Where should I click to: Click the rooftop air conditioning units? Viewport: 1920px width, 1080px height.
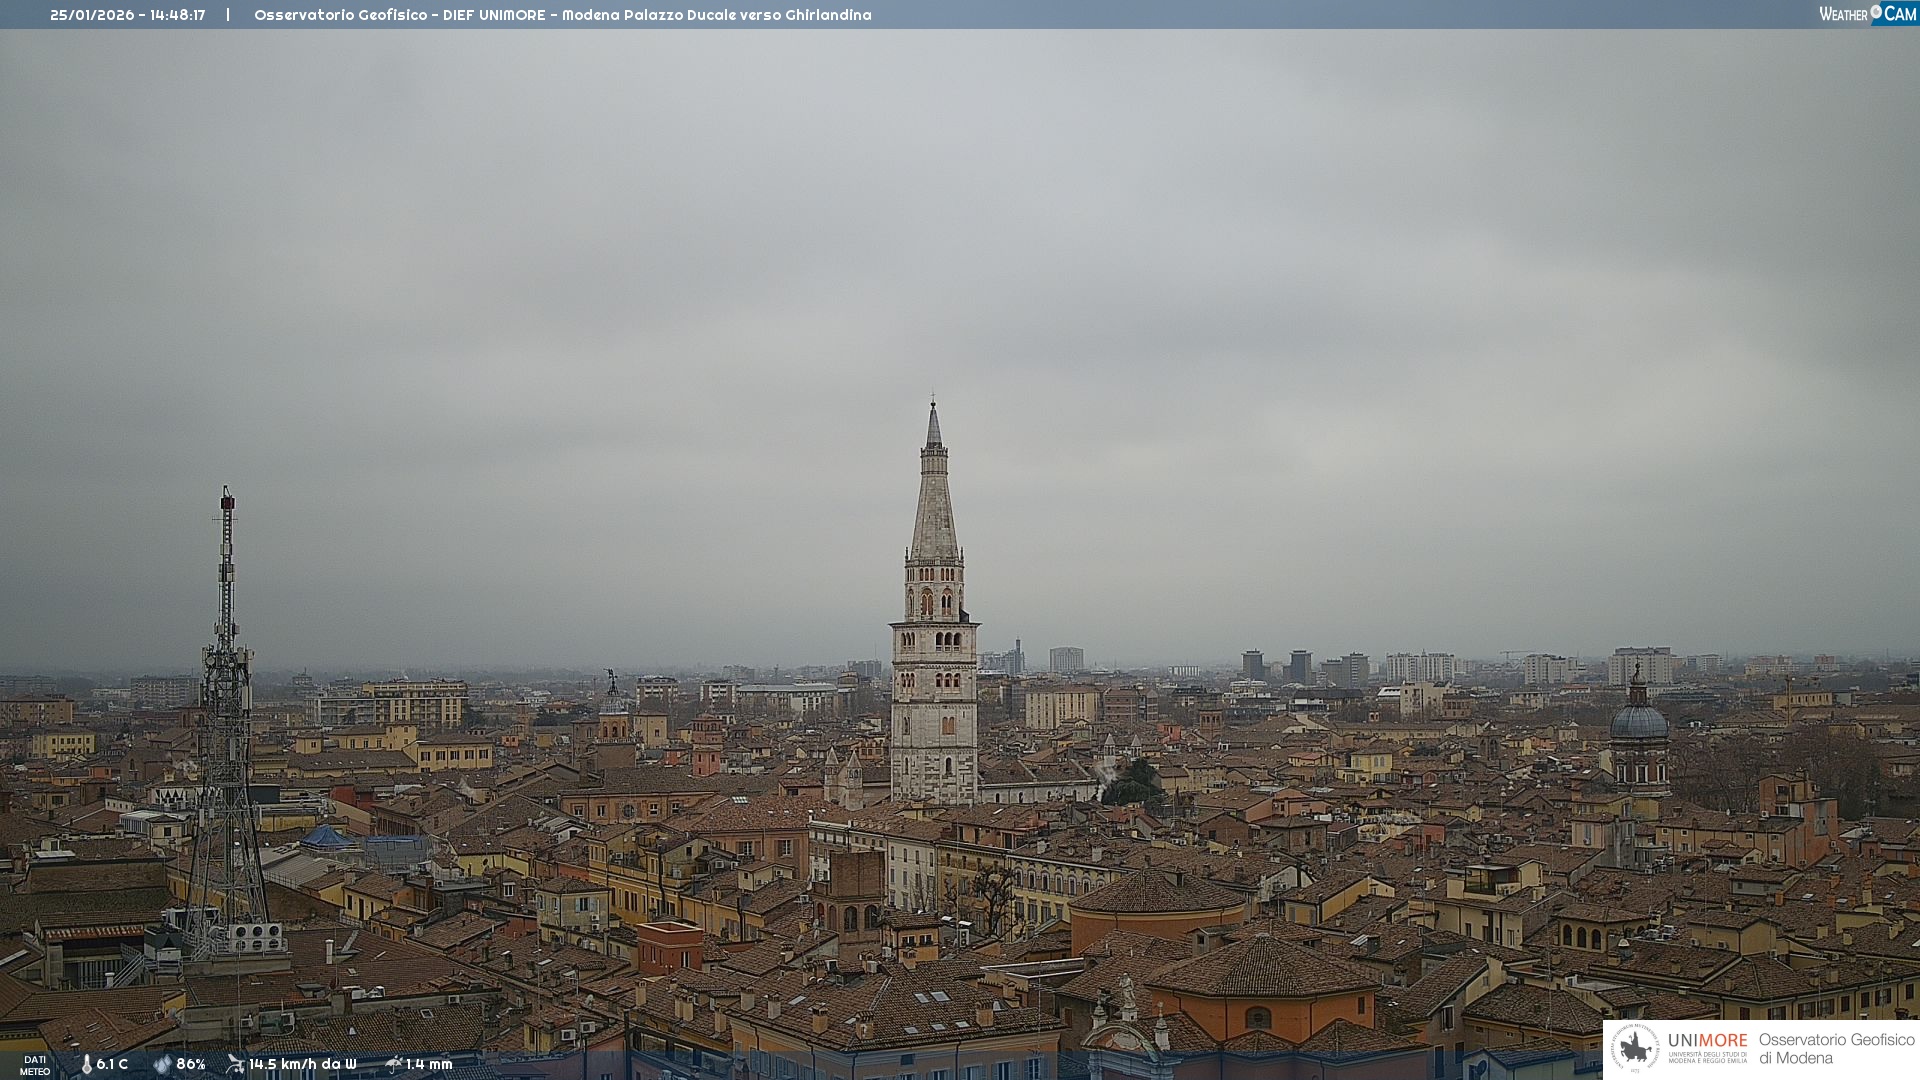coord(256,938)
